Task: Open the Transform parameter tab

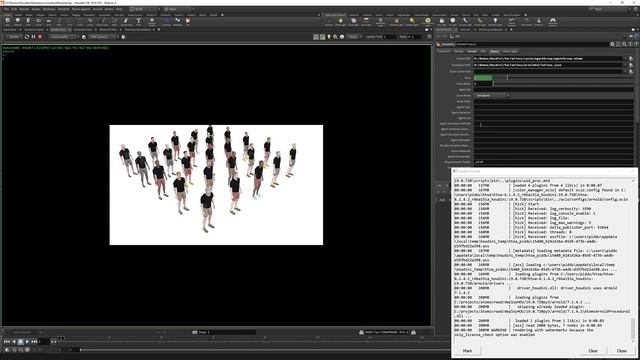Action: pos(444,51)
